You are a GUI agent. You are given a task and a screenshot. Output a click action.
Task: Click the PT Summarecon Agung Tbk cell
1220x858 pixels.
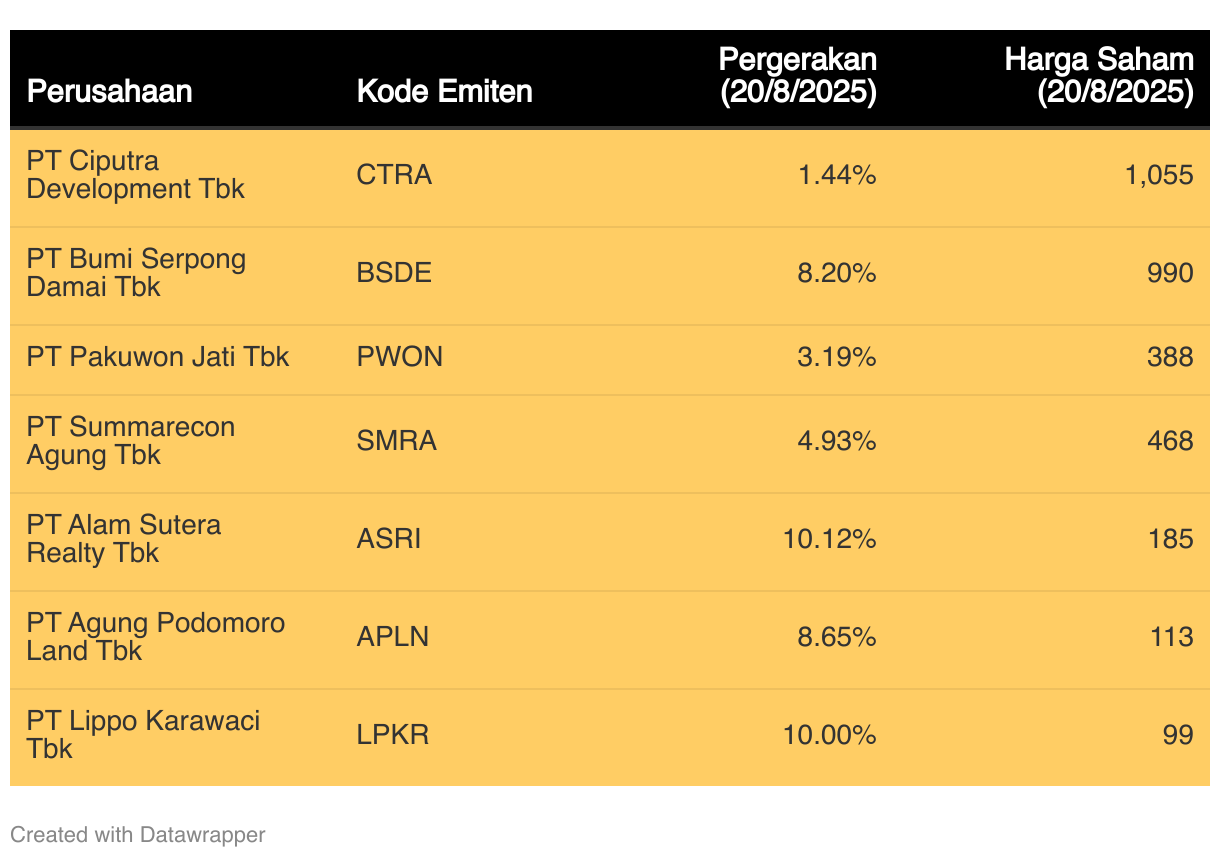[x=131, y=441]
